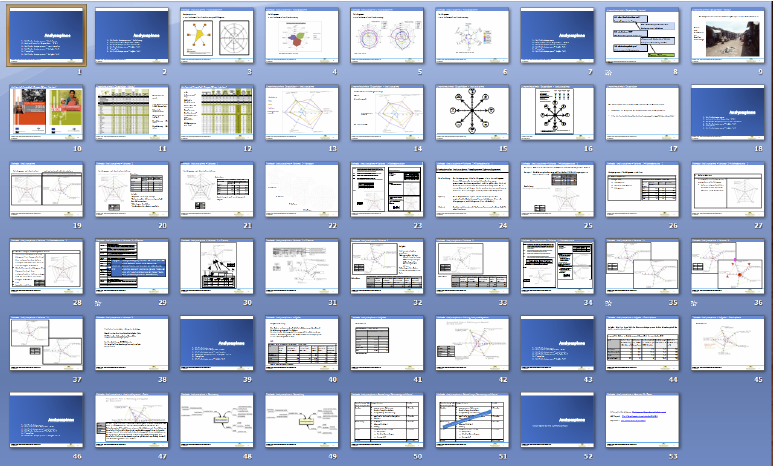Select slide 36 with red markers
This screenshot has height=466, width=775.
point(728,267)
